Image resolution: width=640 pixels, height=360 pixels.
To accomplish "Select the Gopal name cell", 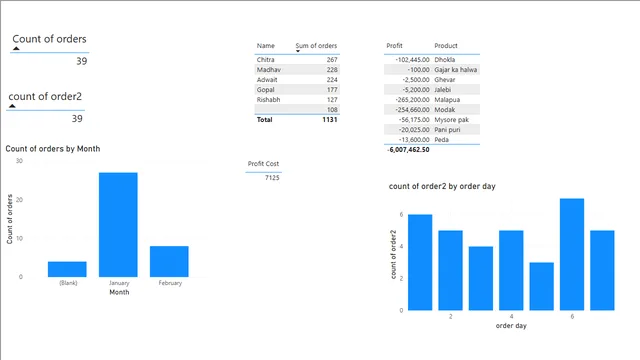I will point(265,90).
